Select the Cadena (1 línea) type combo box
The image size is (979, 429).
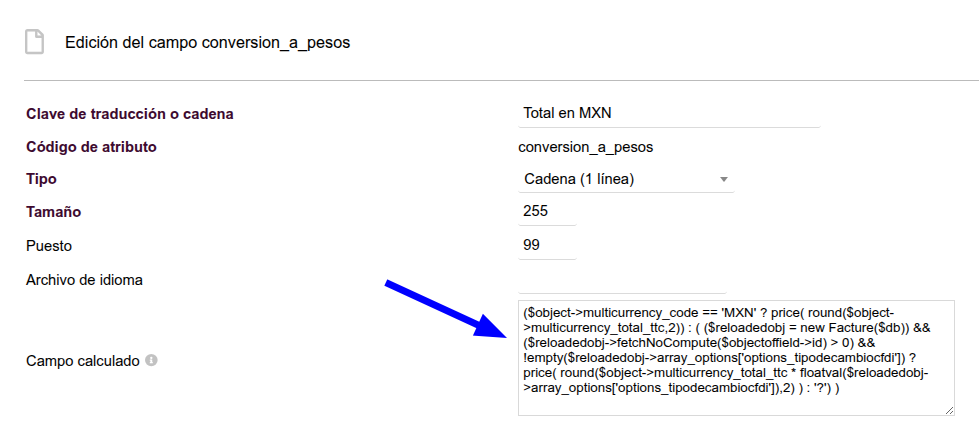tap(626, 179)
